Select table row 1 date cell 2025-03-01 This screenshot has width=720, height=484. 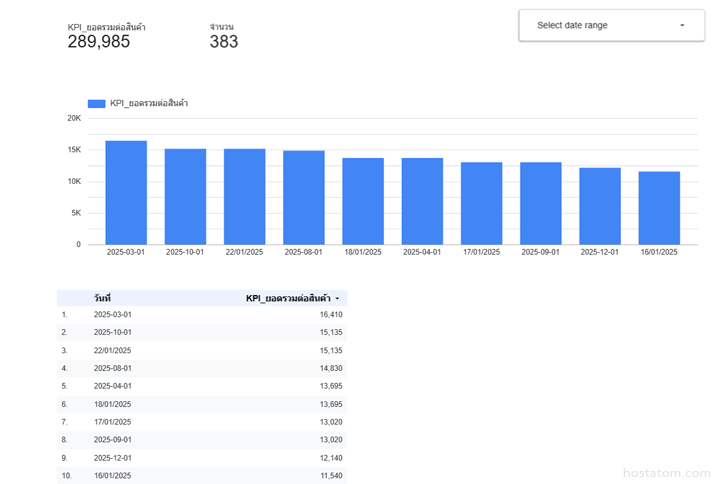click(113, 315)
